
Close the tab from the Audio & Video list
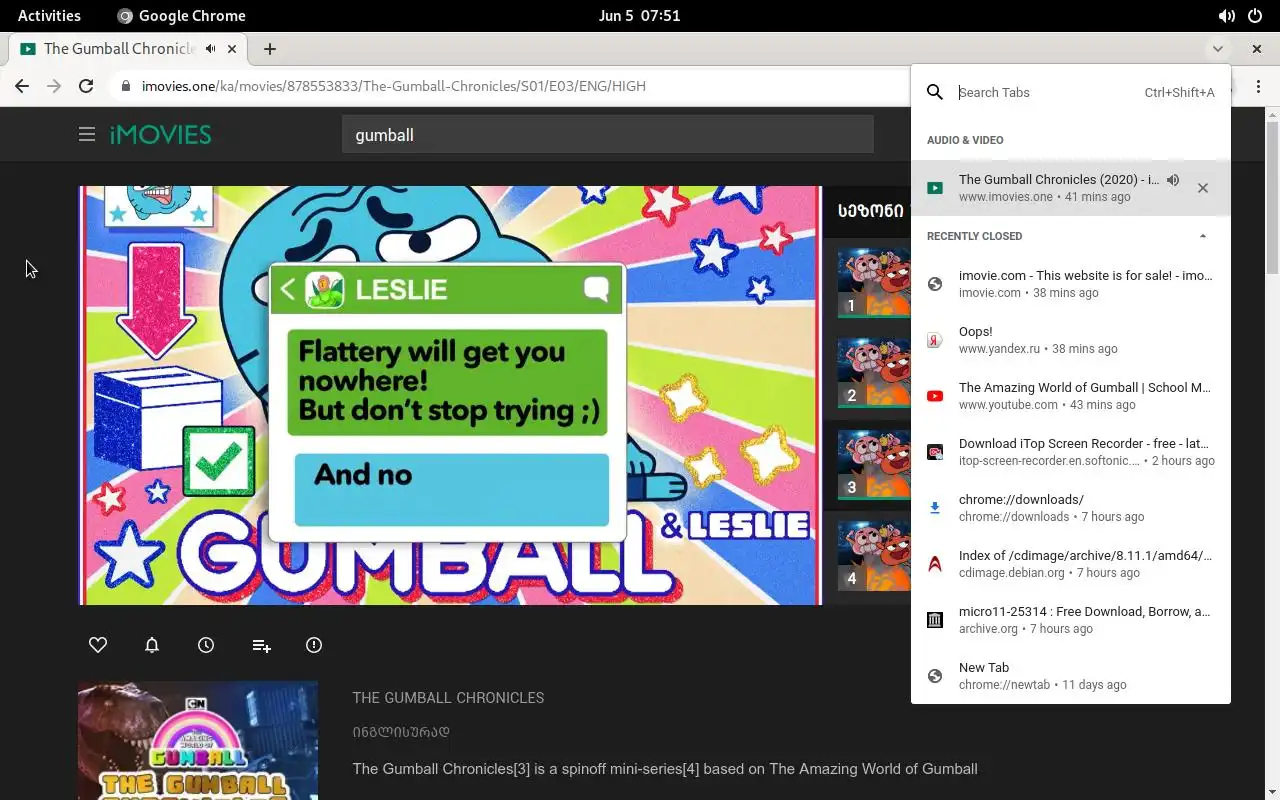(x=1203, y=188)
